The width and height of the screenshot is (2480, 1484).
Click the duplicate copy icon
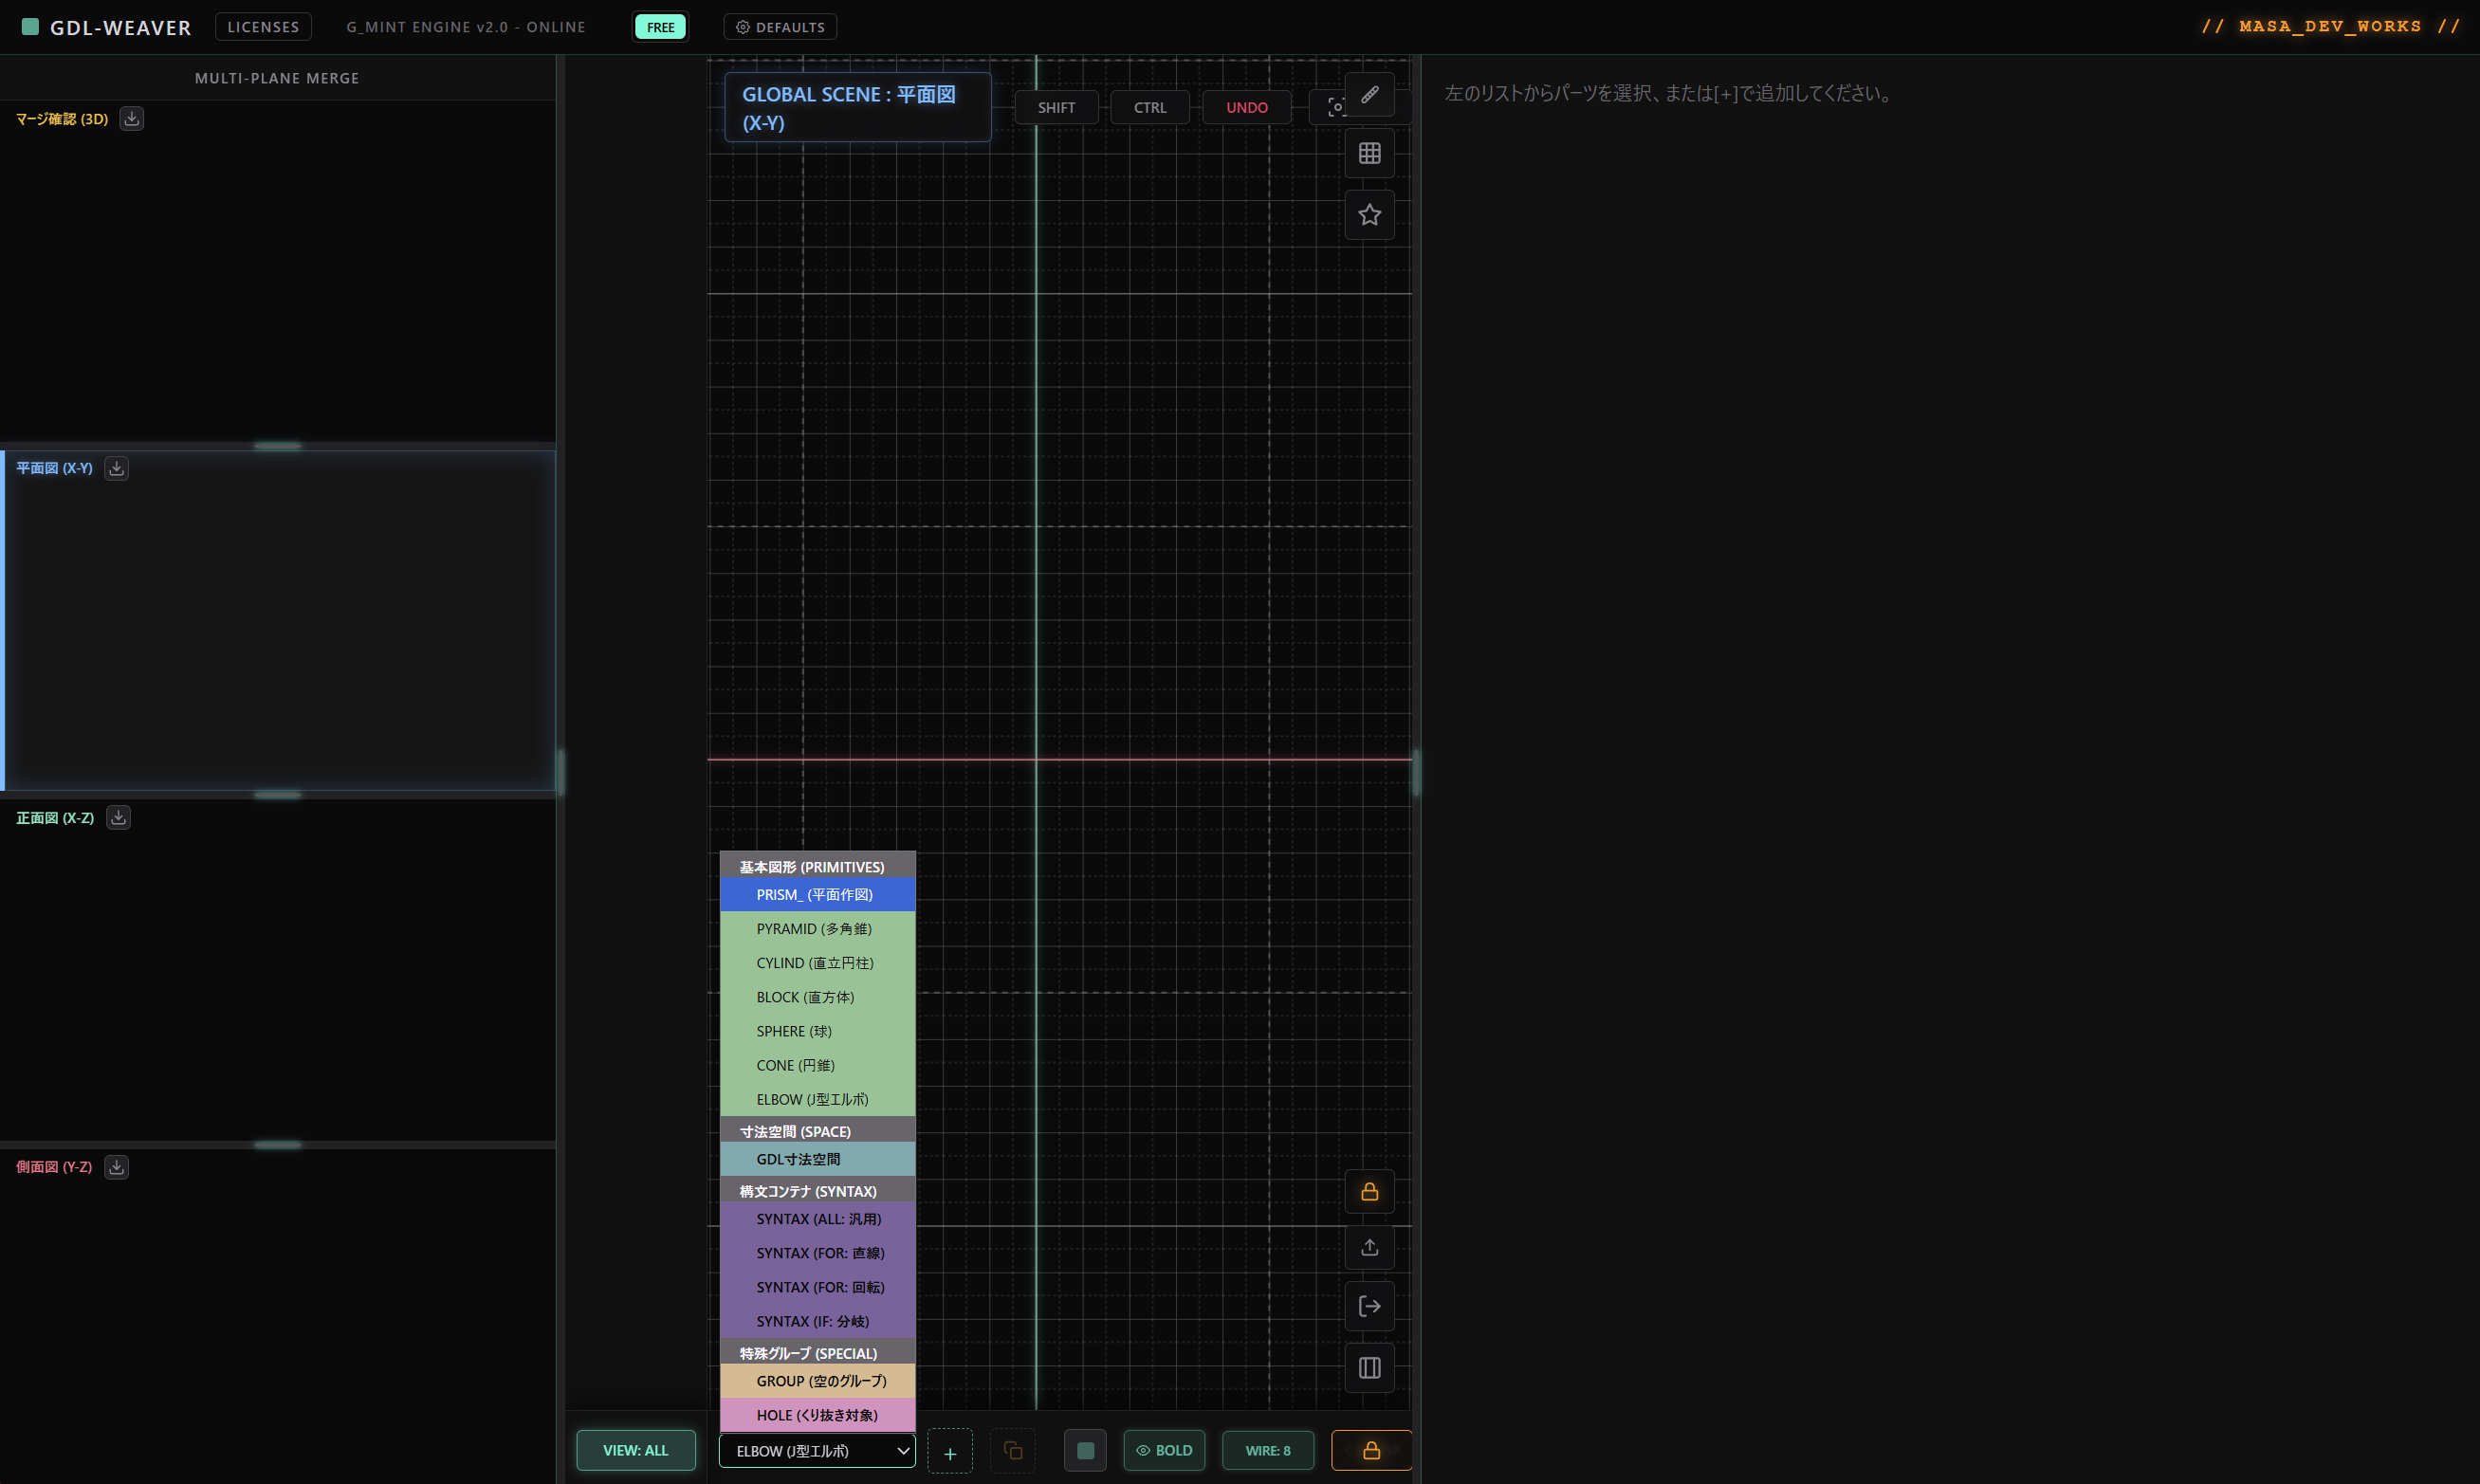point(1012,1450)
